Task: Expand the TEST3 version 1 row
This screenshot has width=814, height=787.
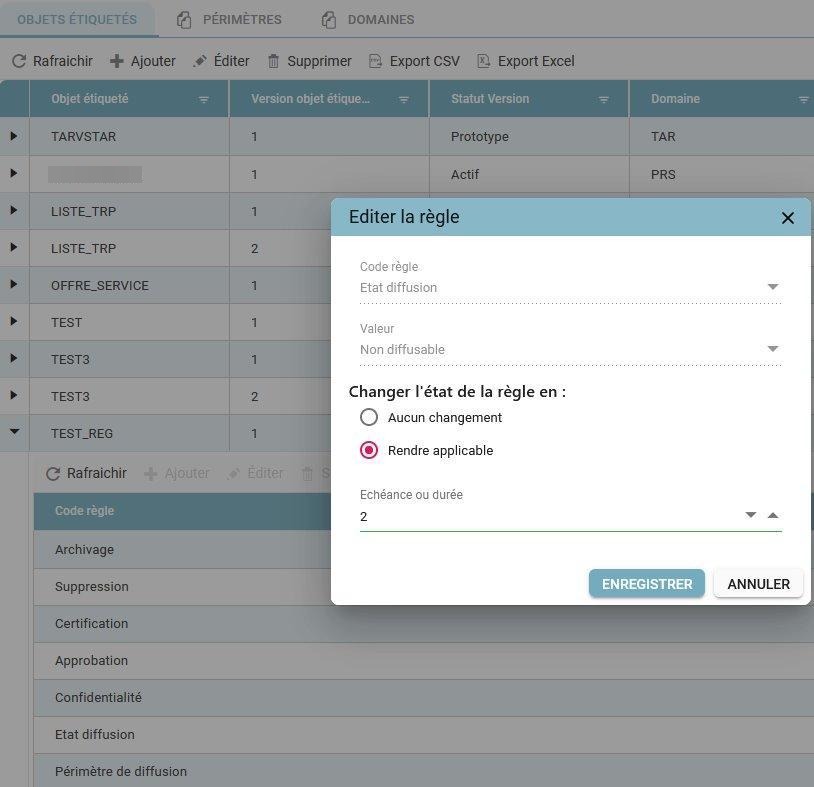Action: tap(14, 358)
